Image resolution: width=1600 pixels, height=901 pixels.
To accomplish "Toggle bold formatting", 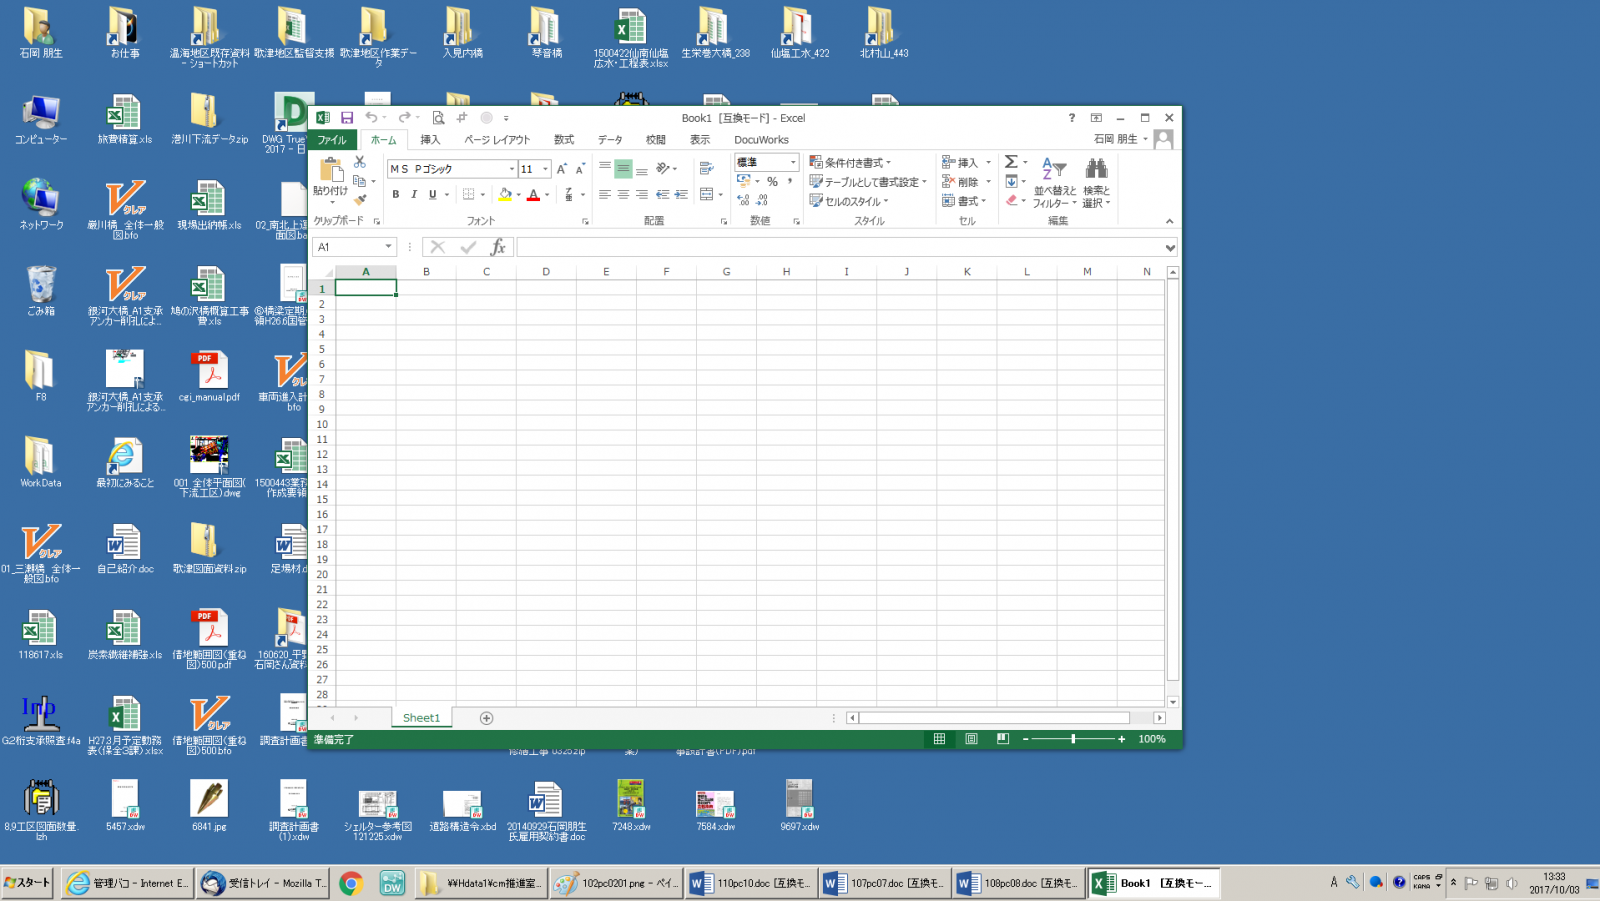I will [x=396, y=195].
